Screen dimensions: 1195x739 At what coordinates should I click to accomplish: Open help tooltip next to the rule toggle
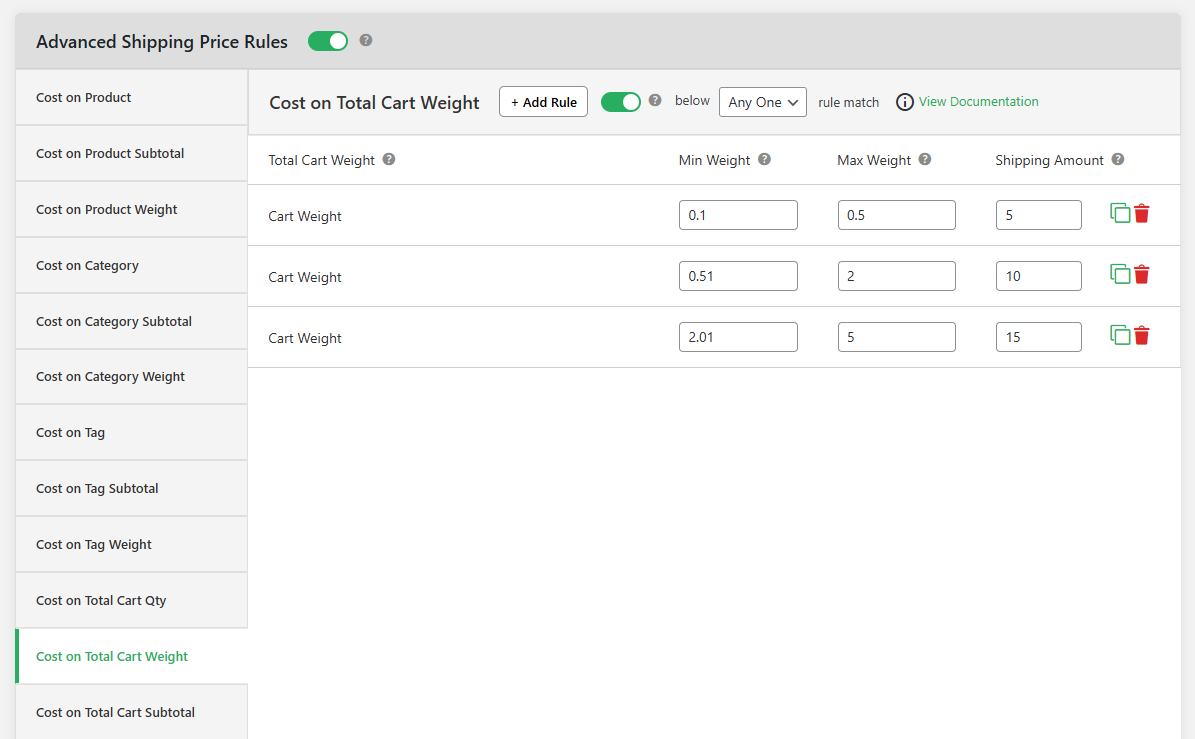[x=655, y=100]
